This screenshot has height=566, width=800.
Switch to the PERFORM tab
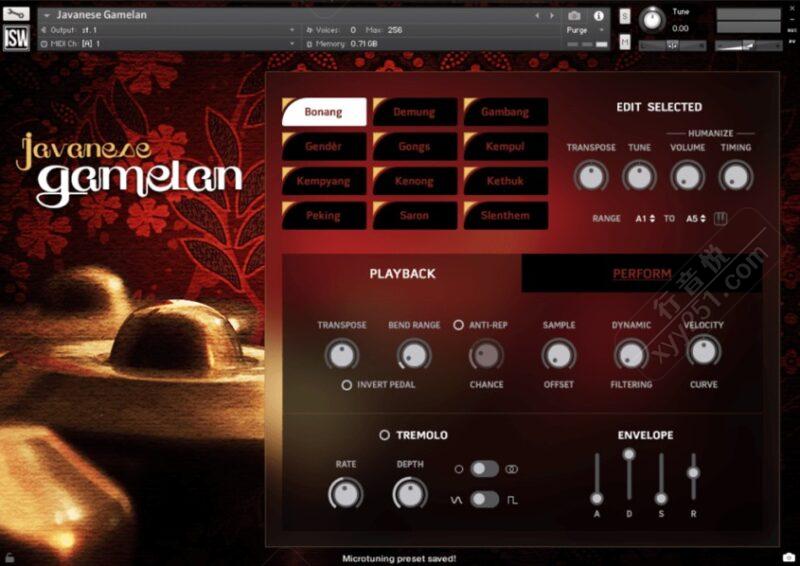pyautogui.click(x=642, y=274)
